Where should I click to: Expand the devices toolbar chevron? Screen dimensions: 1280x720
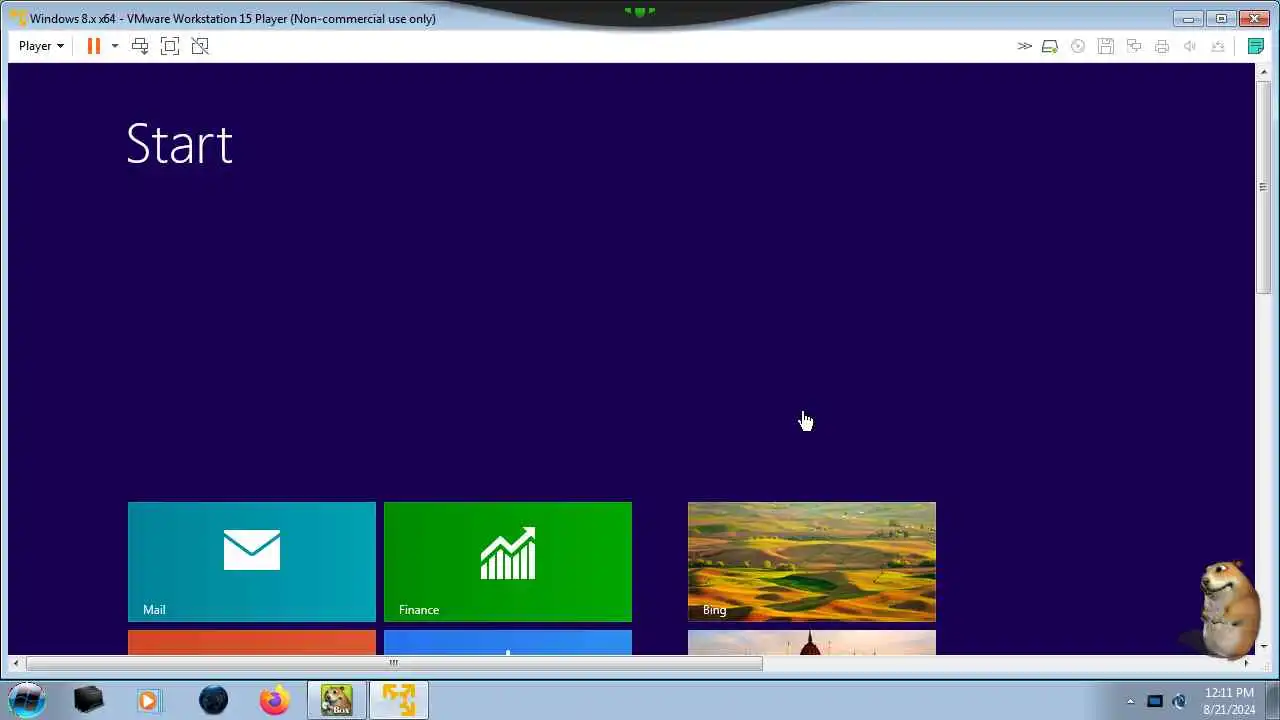(x=1024, y=46)
